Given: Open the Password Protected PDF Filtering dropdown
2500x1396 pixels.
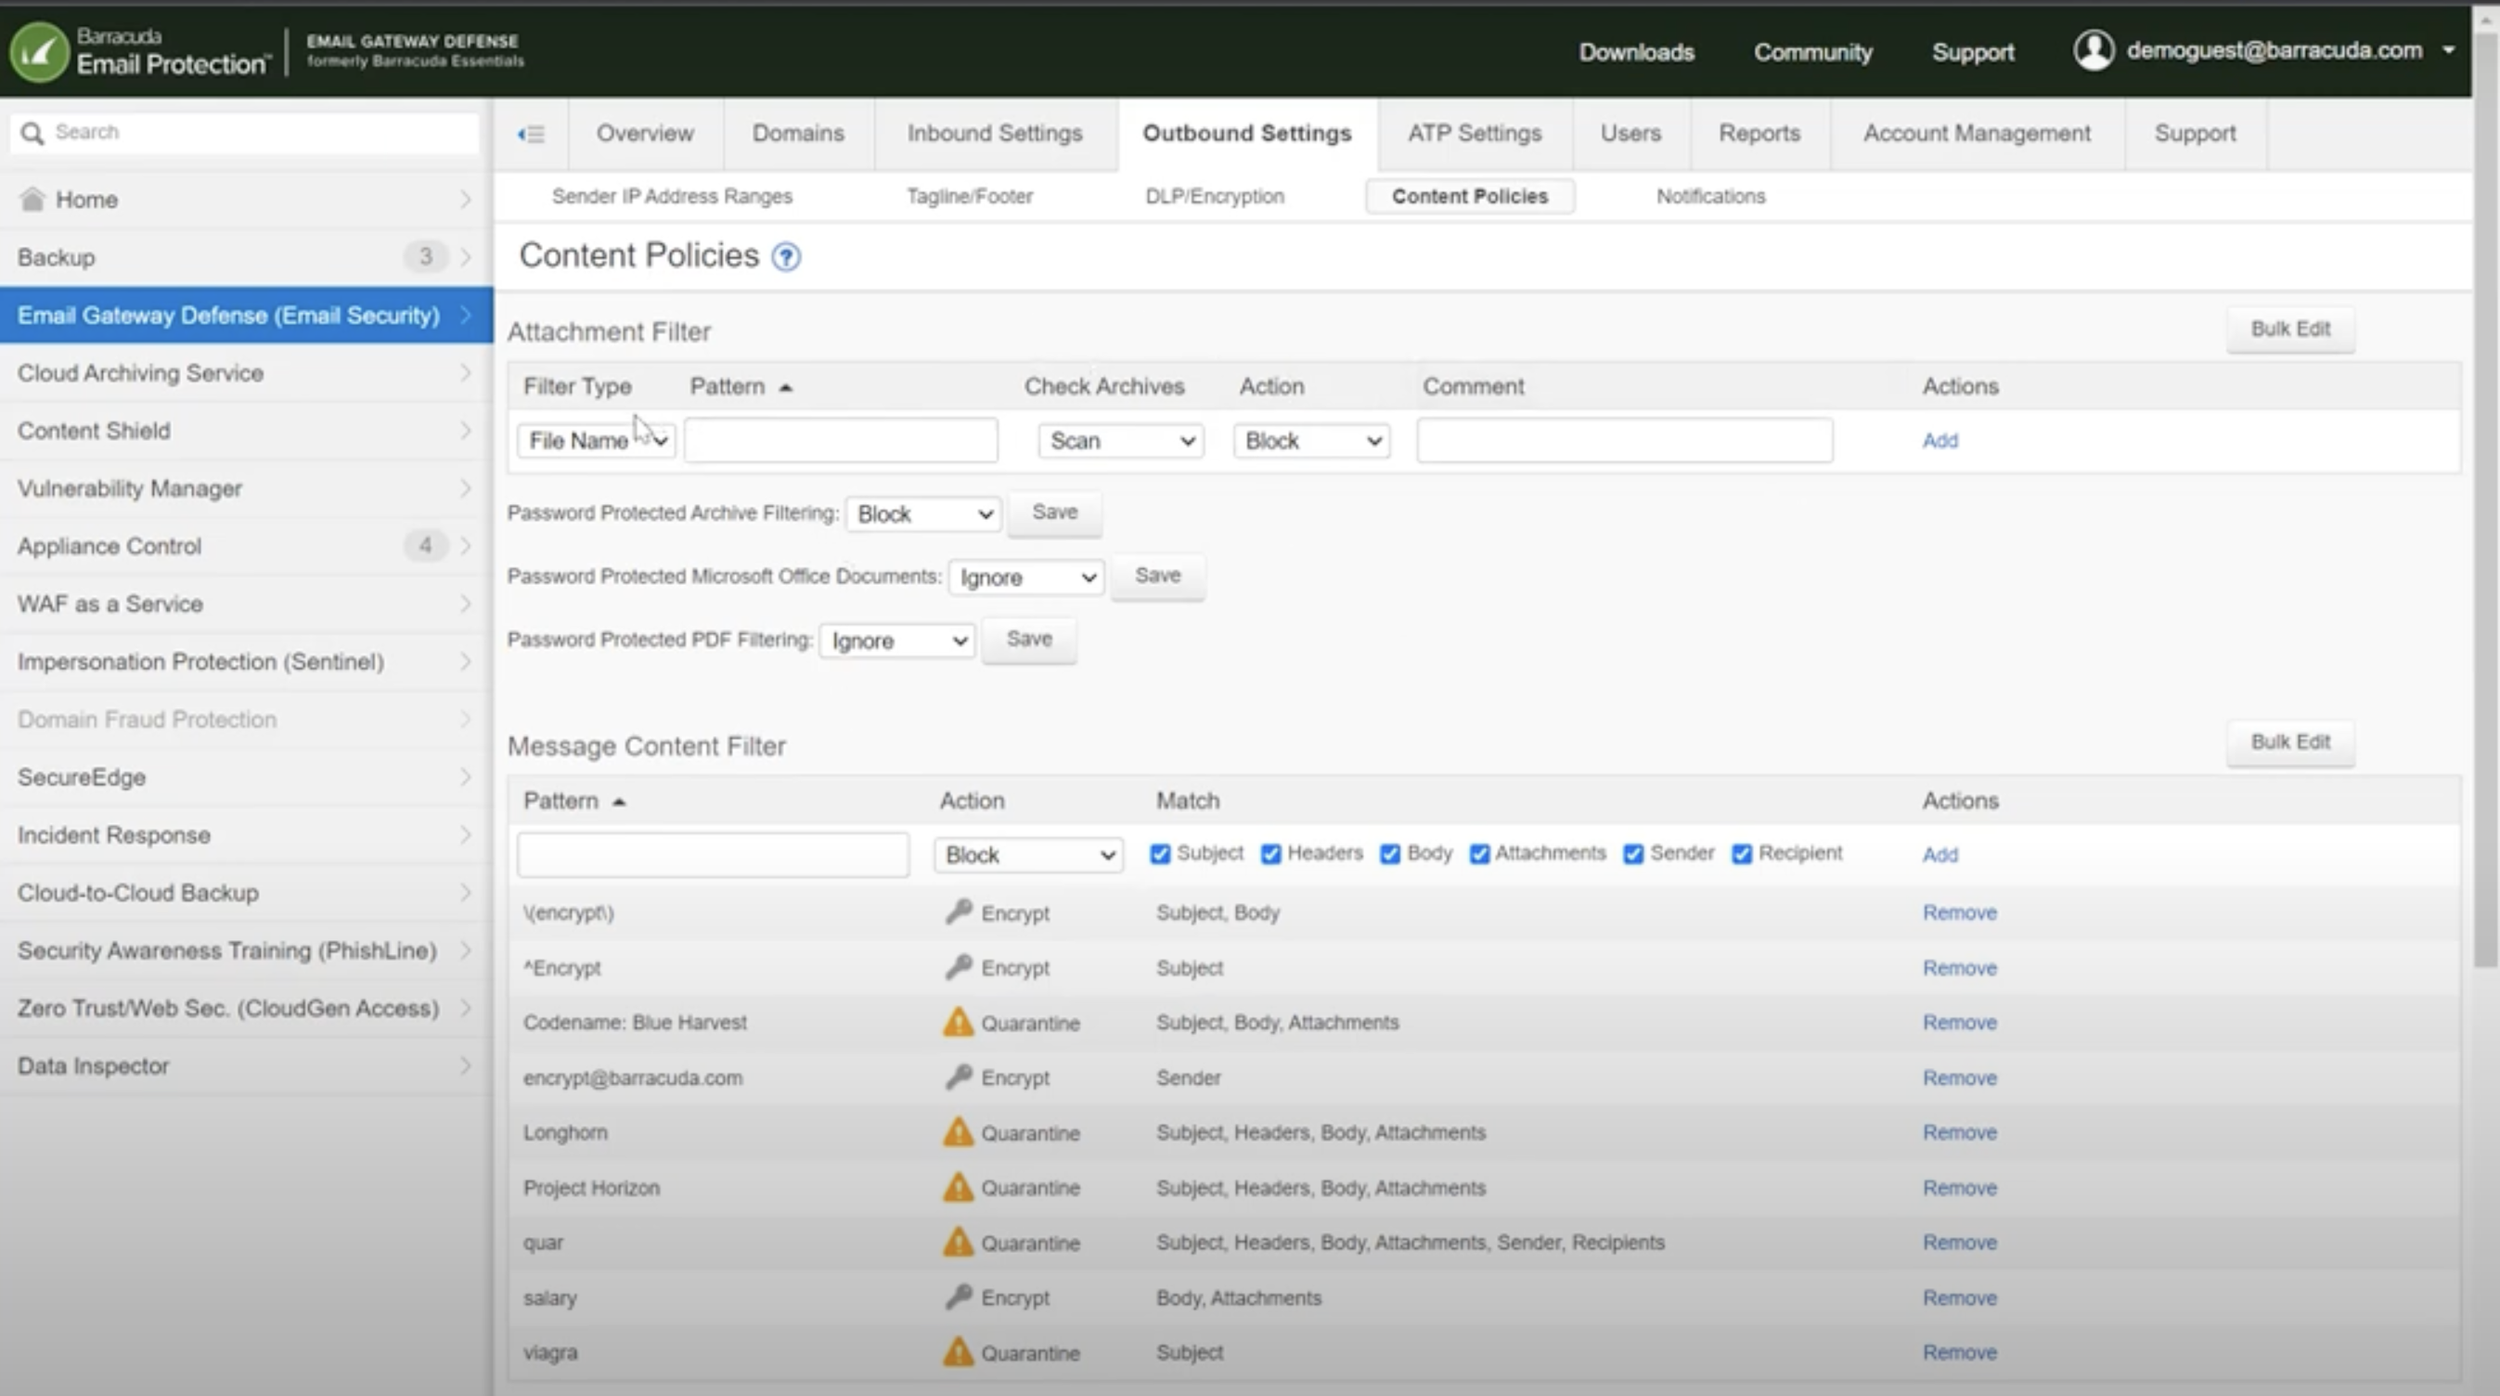Looking at the screenshot, I should tap(897, 641).
